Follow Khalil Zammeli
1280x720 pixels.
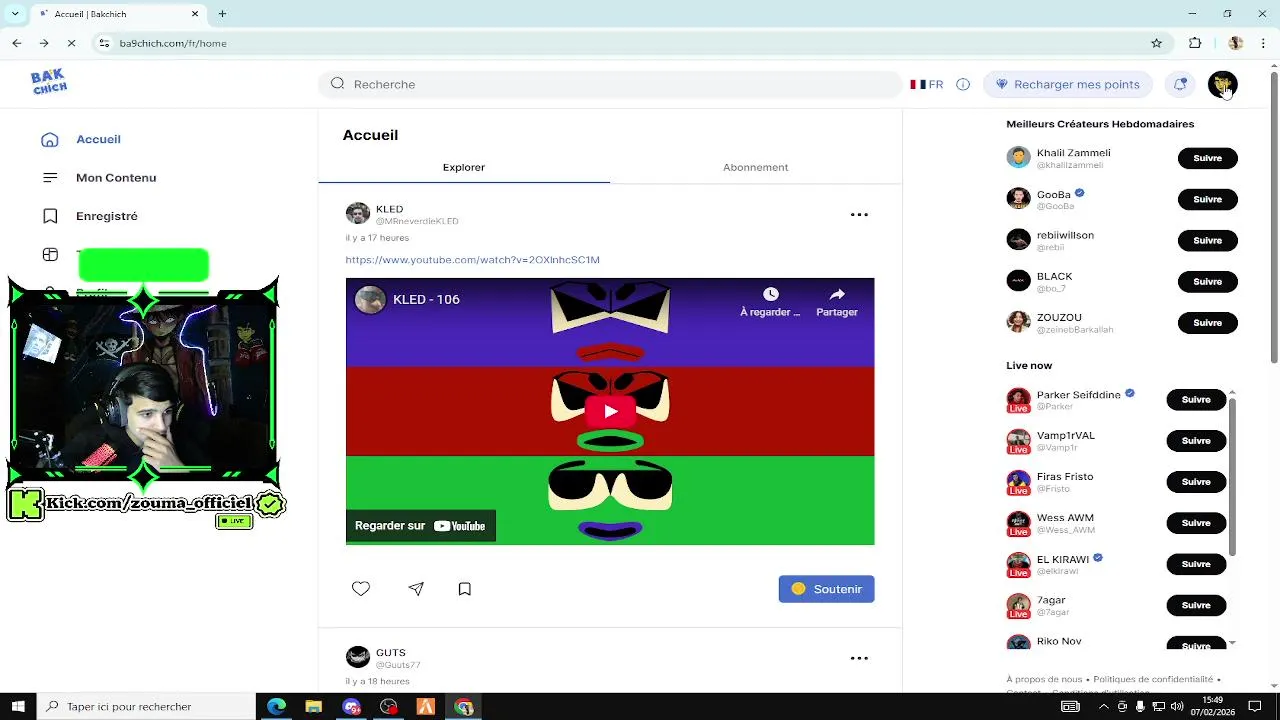pyautogui.click(x=1207, y=158)
